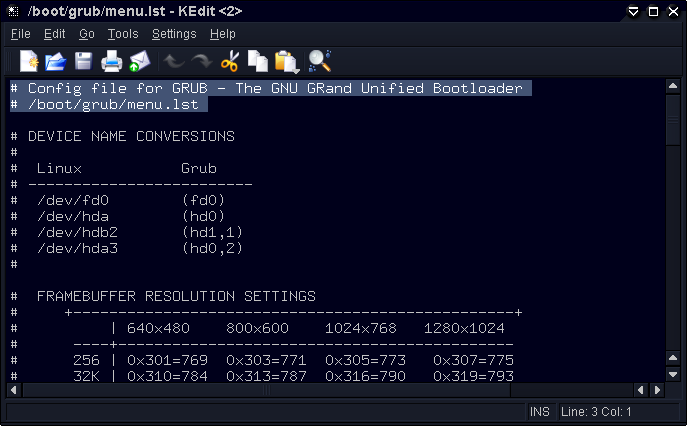Screen dimensions: 687x426
Task: Click the horizontal scrollbar left arrow
Action: coord(14,390)
